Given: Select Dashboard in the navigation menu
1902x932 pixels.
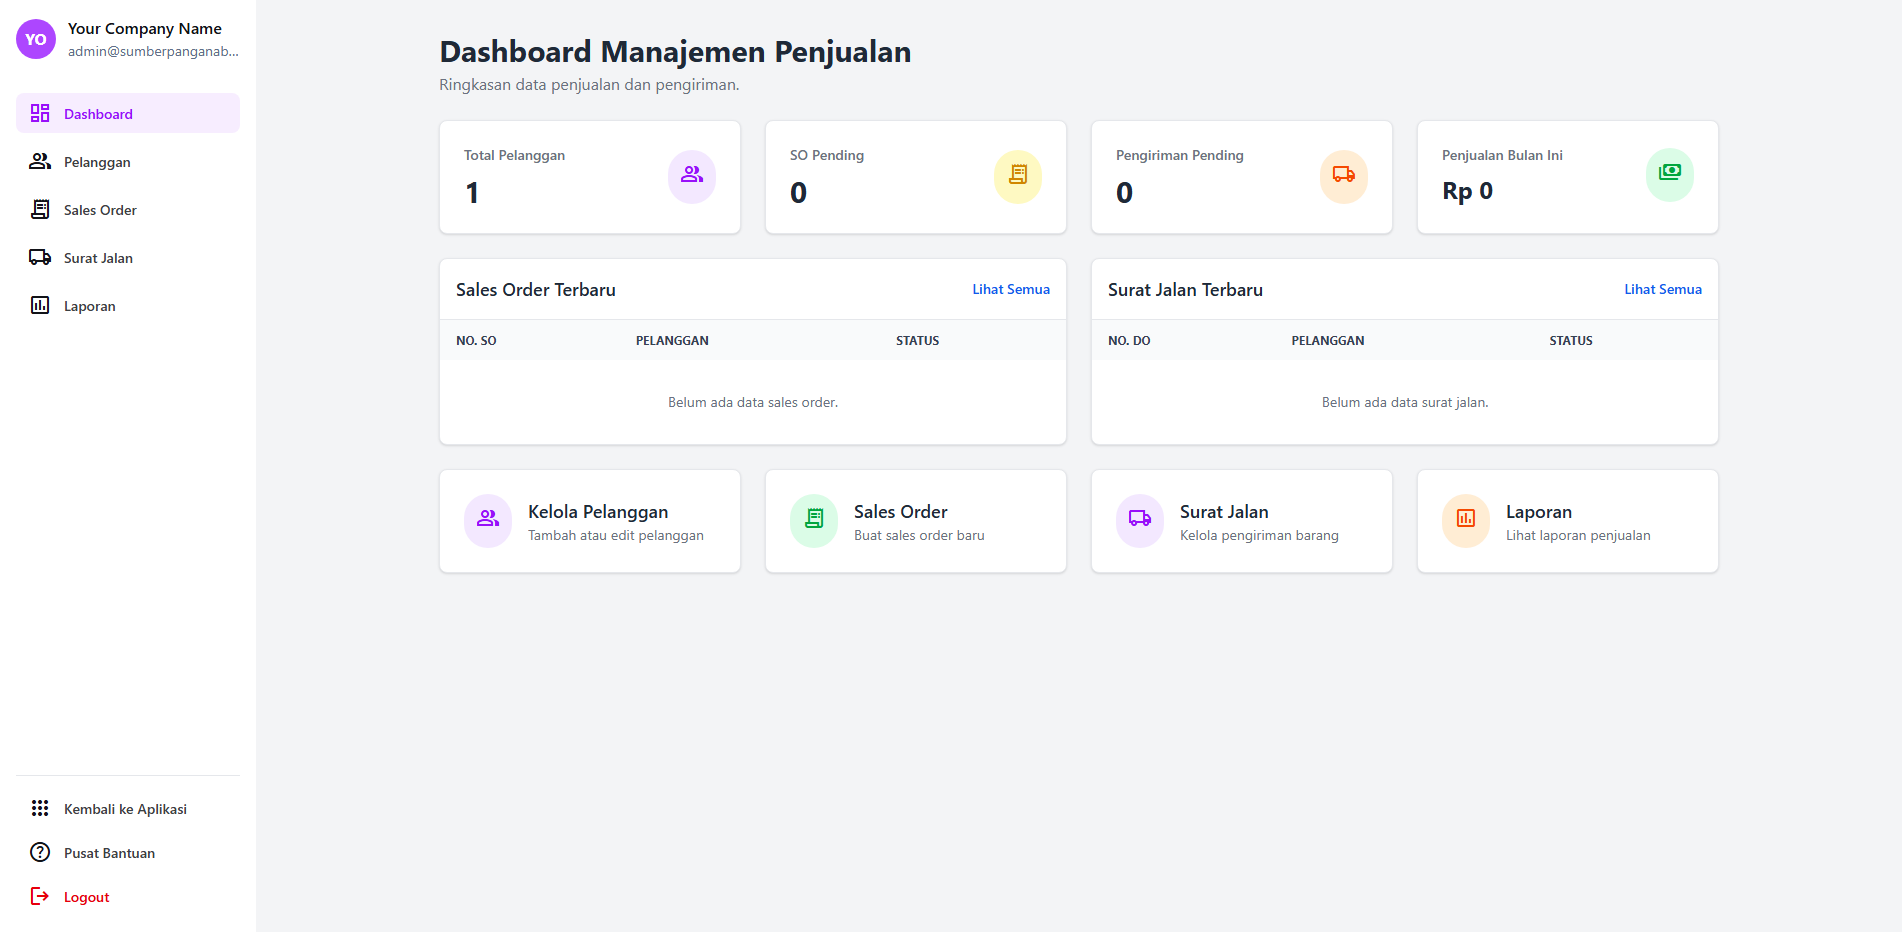Looking at the screenshot, I should click(98, 113).
